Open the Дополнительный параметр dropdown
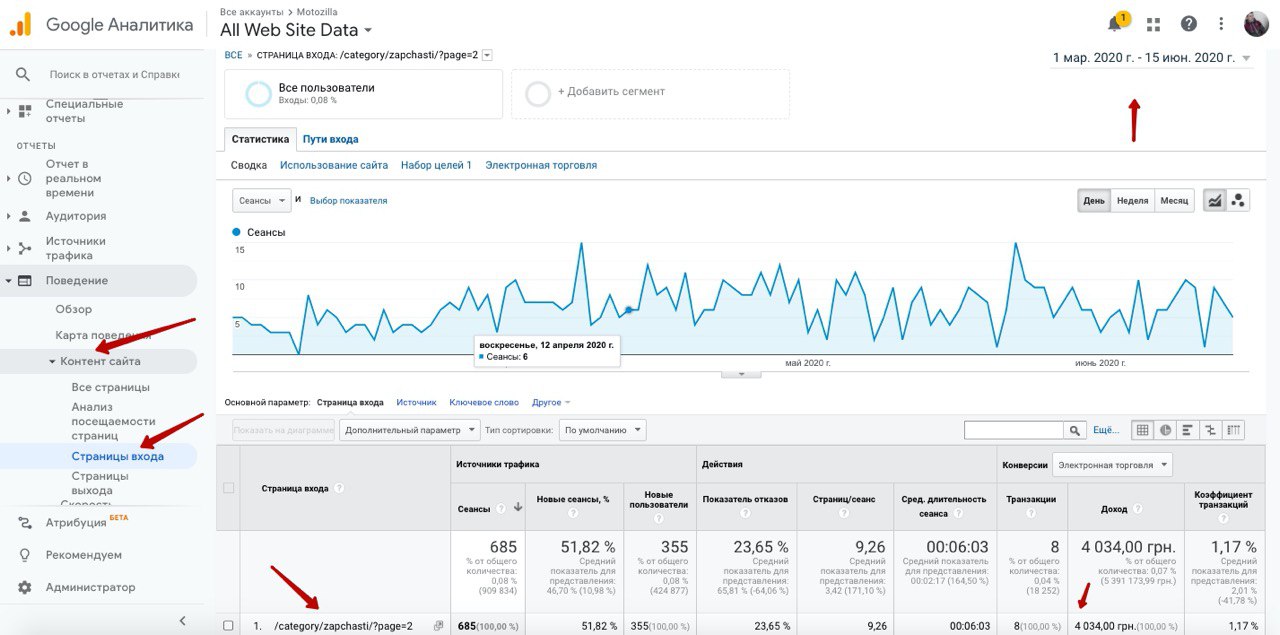 click(x=409, y=430)
